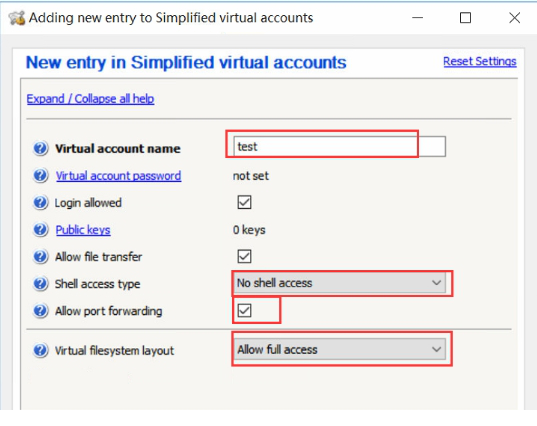
Task: Click help icon next to Login allowed
Action: [40, 202]
